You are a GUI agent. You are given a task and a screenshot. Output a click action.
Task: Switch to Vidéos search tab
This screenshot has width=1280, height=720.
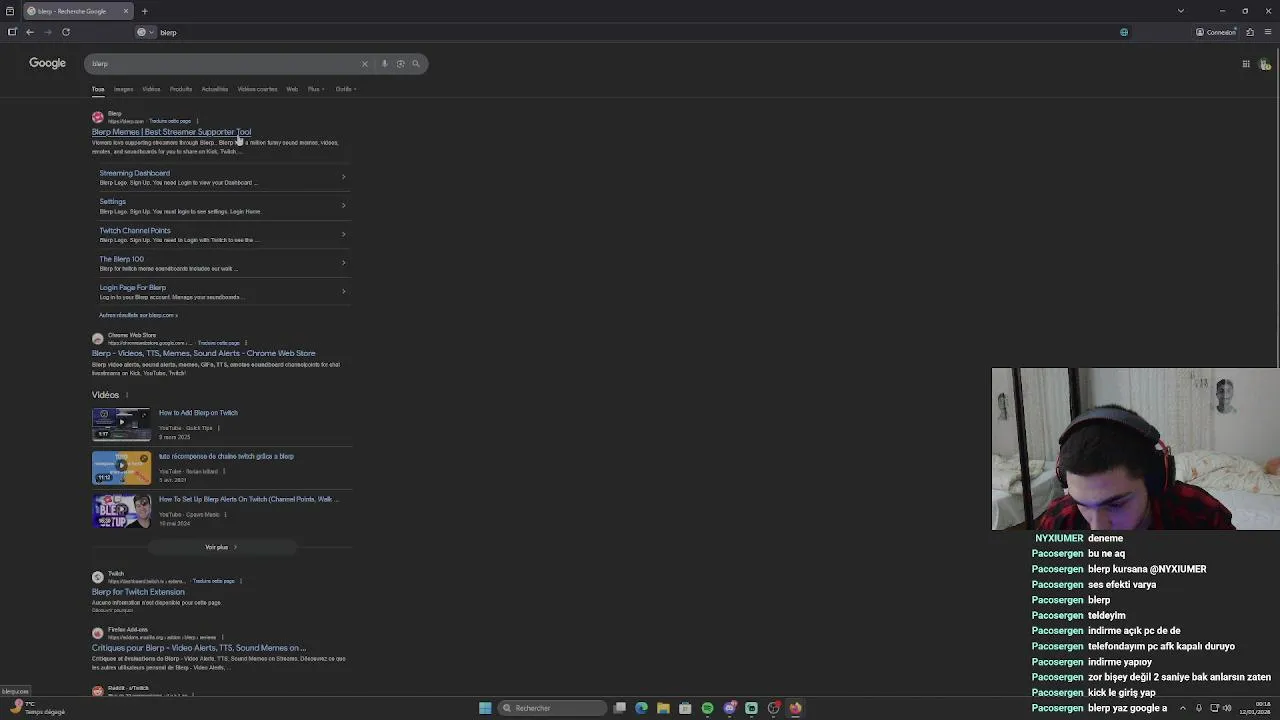(151, 89)
